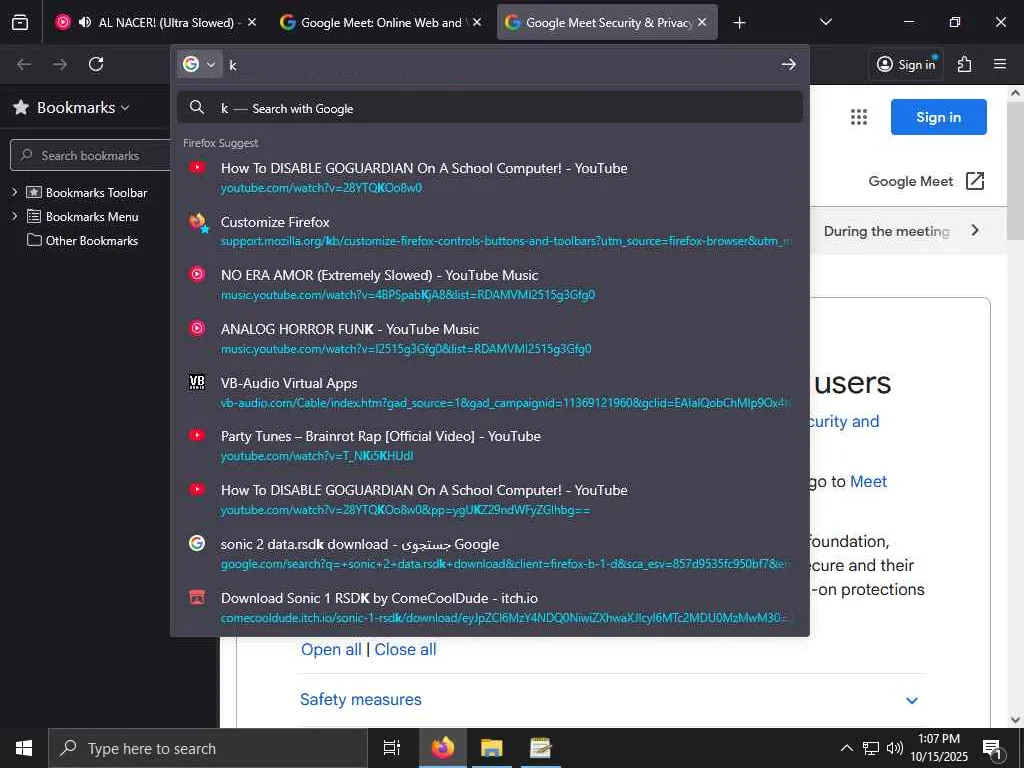Click the Close all link
The height and width of the screenshot is (768, 1024).
click(405, 649)
